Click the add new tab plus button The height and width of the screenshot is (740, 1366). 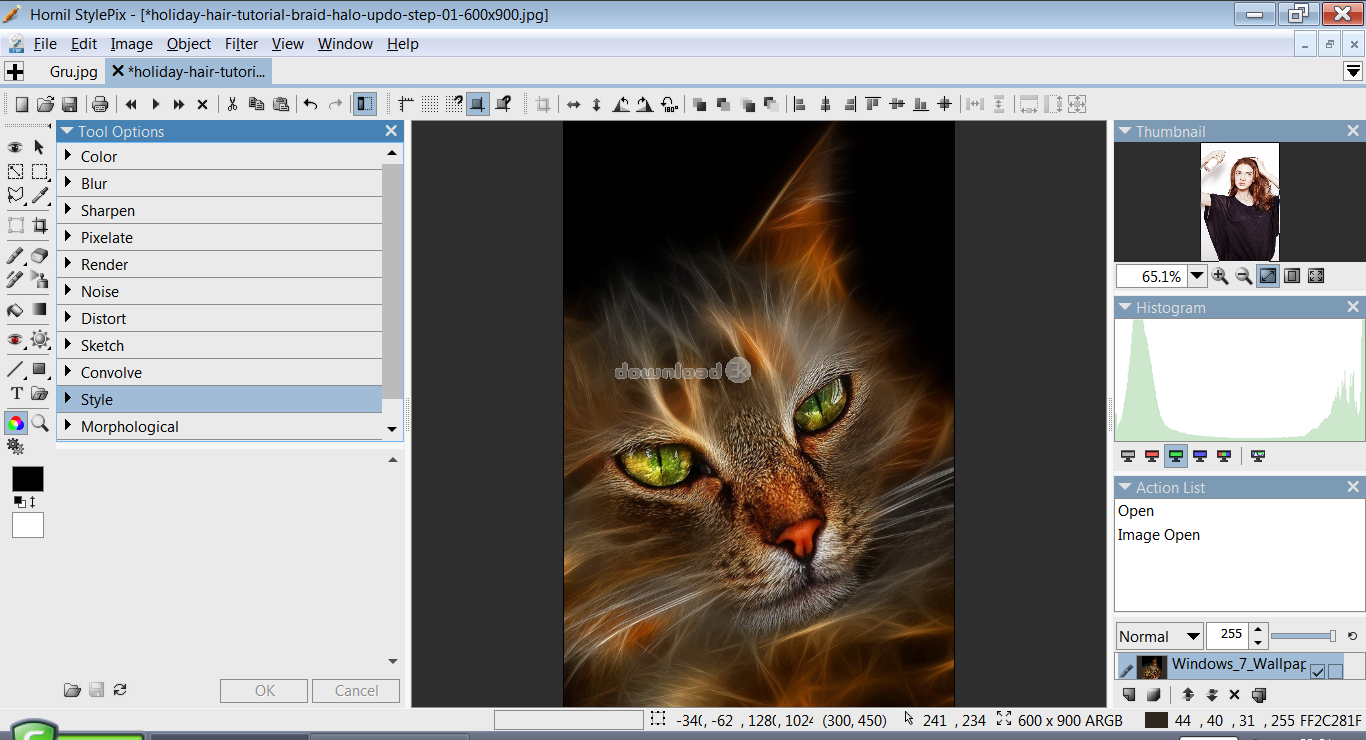pos(14,71)
